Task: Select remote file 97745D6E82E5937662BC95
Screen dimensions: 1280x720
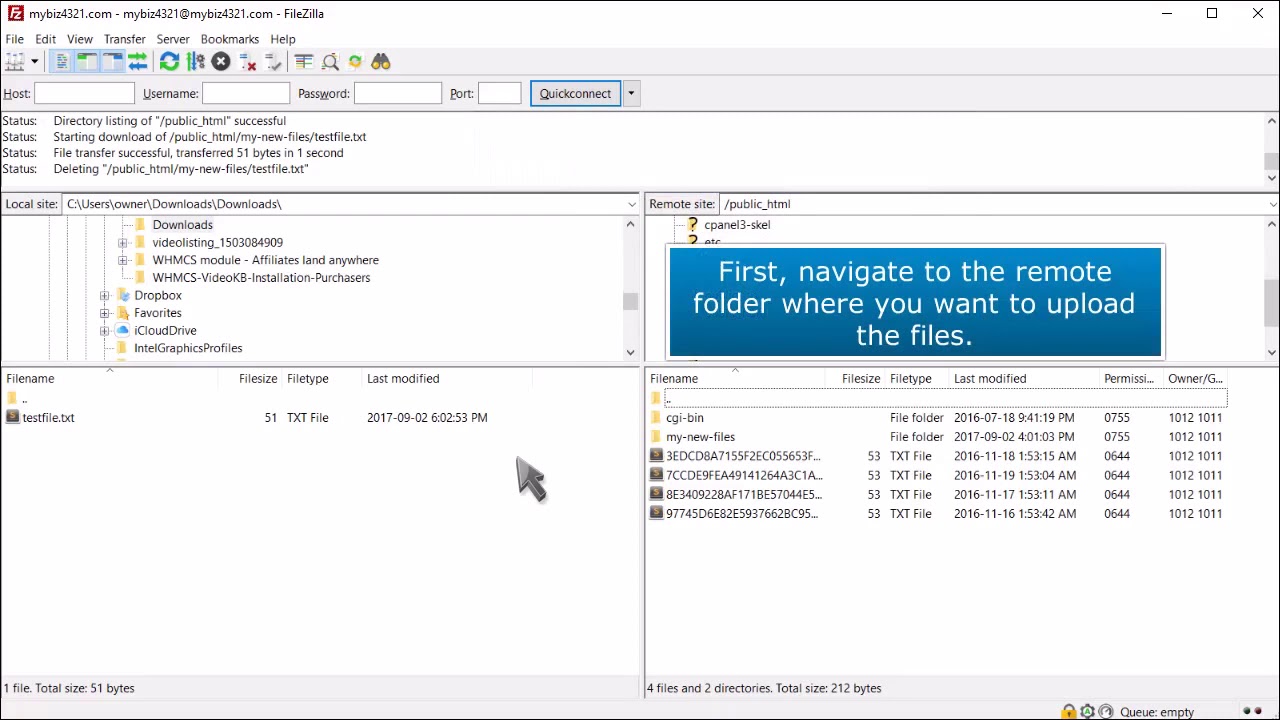Action: pos(742,513)
